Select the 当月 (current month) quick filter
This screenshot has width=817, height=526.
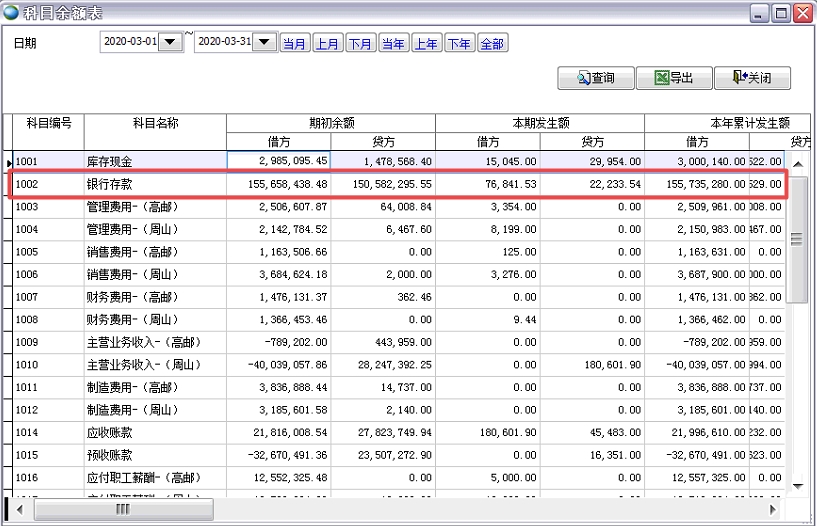[x=294, y=43]
